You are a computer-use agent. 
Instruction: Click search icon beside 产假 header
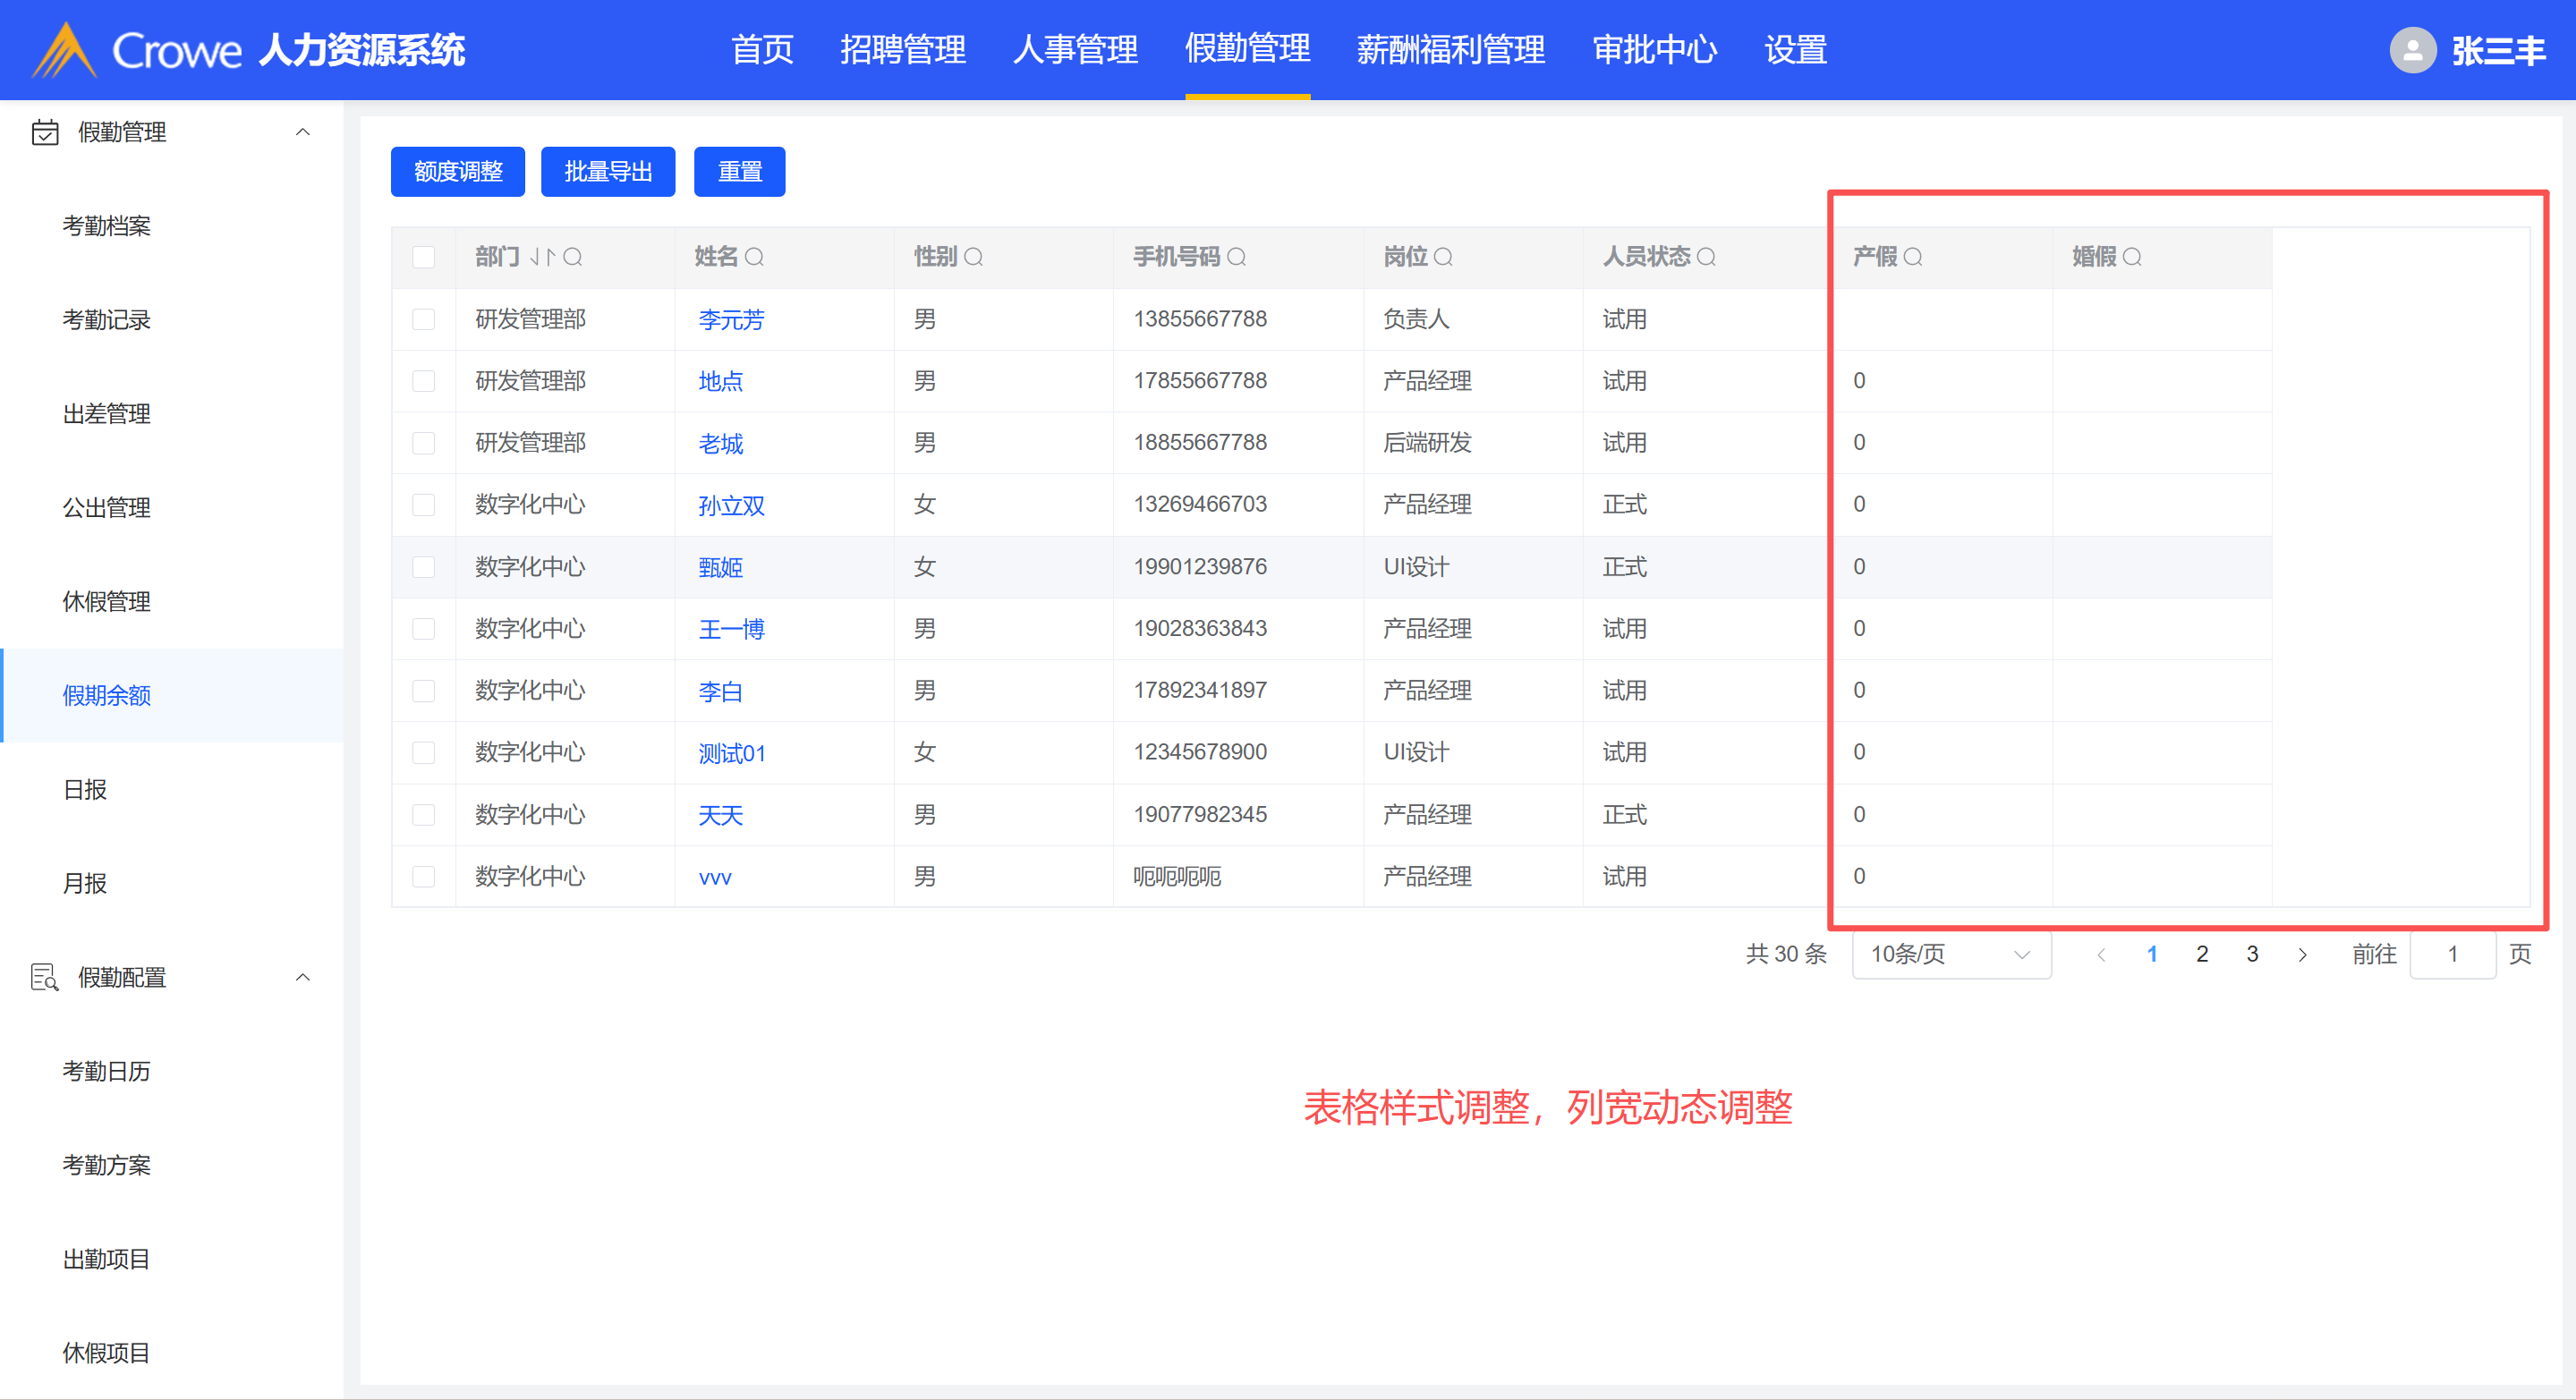click(x=1912, y=257)
